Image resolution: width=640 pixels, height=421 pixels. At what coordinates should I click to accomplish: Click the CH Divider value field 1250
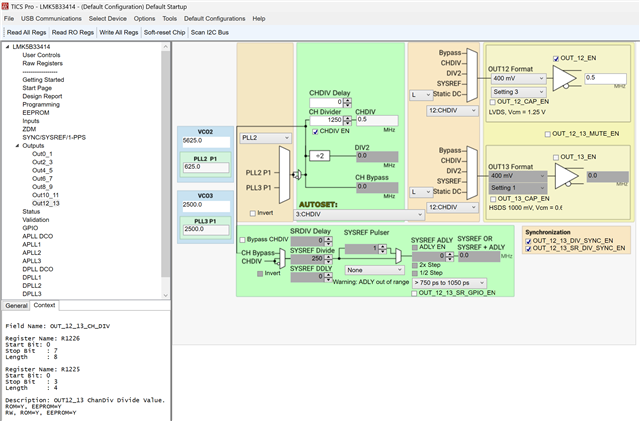[327, 120]
